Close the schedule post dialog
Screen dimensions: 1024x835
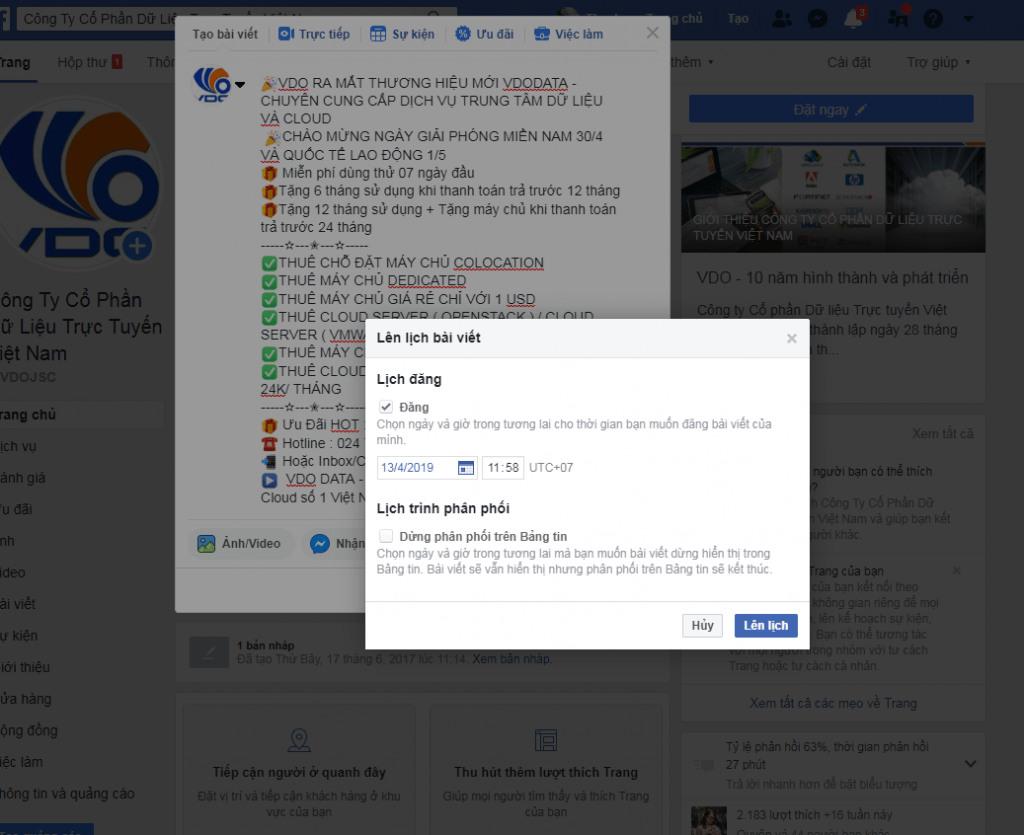(791, 339)
